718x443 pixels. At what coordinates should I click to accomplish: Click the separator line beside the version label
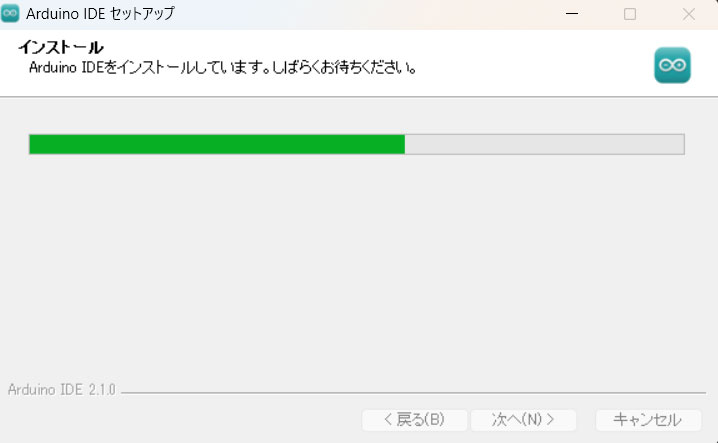click(413, 393)
